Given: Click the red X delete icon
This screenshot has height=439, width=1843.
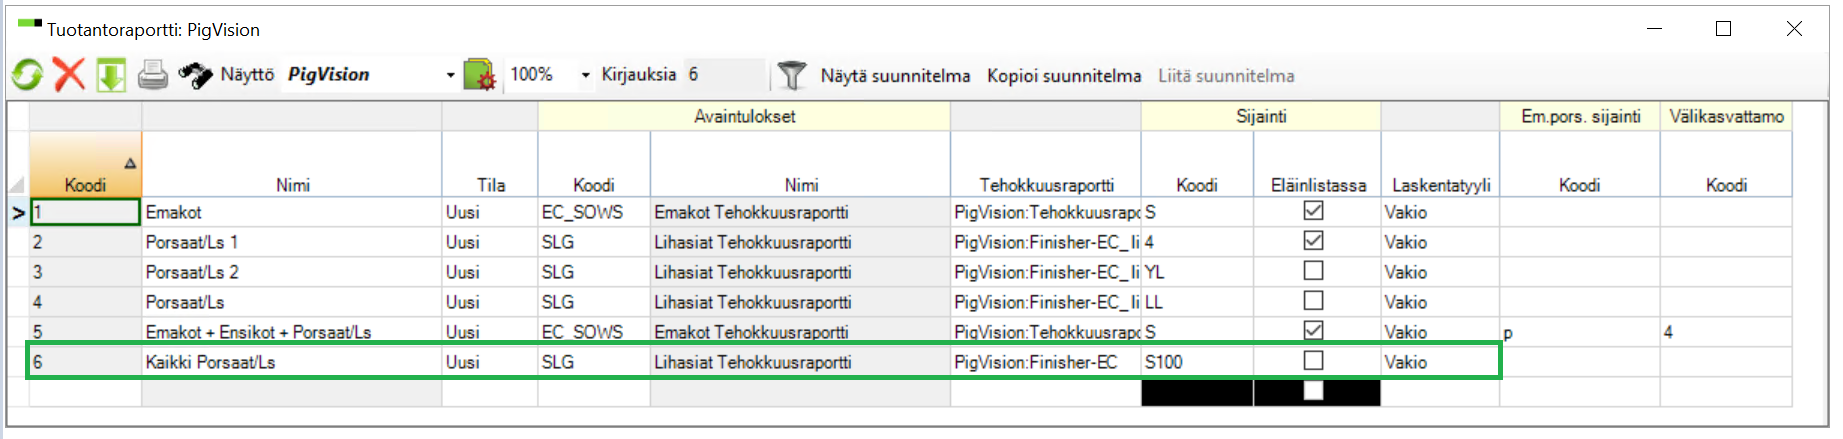Looking at the screenshot, I should click(x=69, y=74).
